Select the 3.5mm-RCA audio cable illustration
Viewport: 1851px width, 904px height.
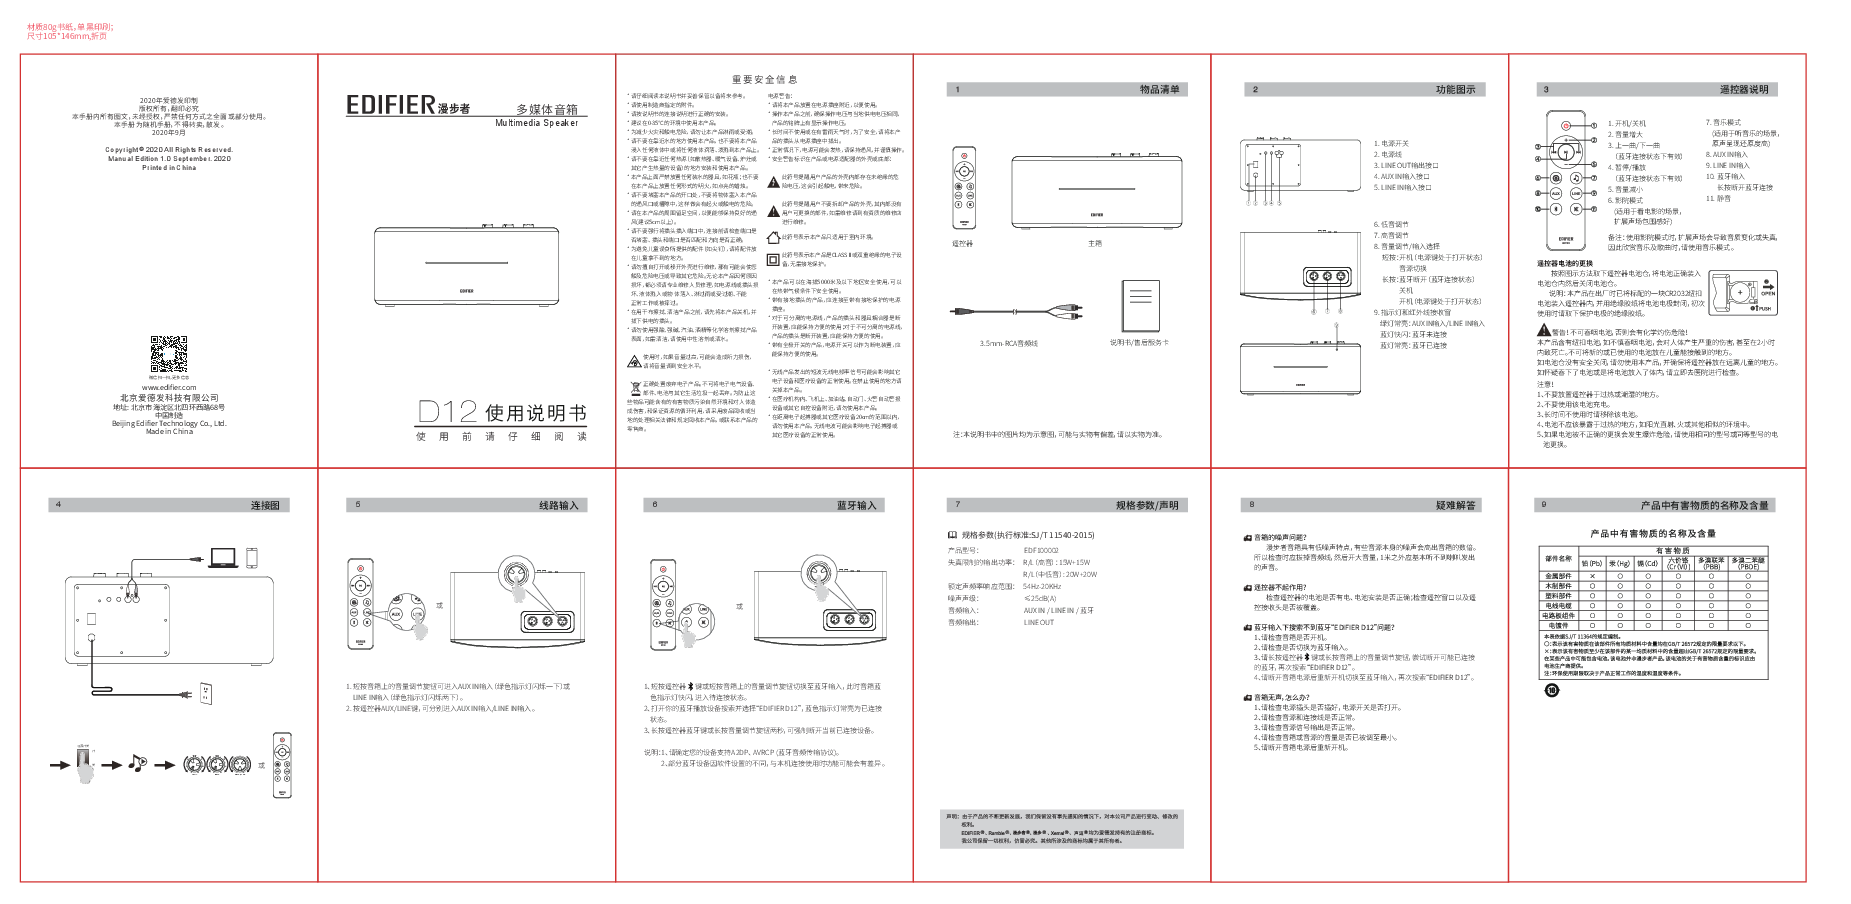[x=1013, y=311]
